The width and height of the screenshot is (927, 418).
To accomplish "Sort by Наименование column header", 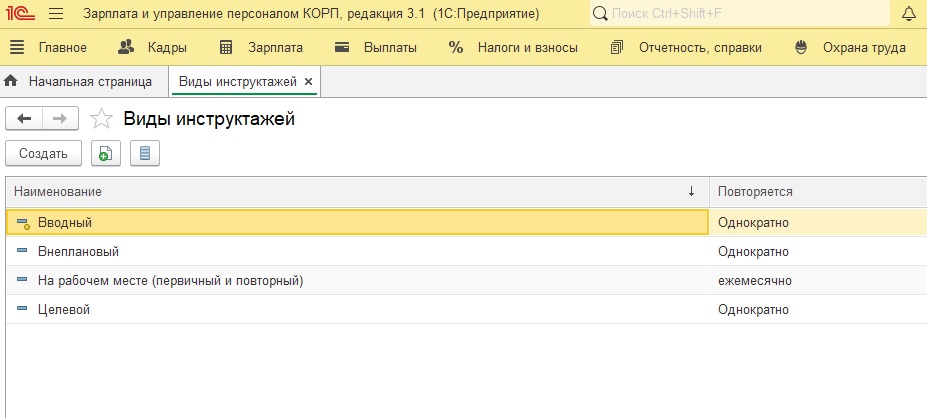I will coord(357,192).
